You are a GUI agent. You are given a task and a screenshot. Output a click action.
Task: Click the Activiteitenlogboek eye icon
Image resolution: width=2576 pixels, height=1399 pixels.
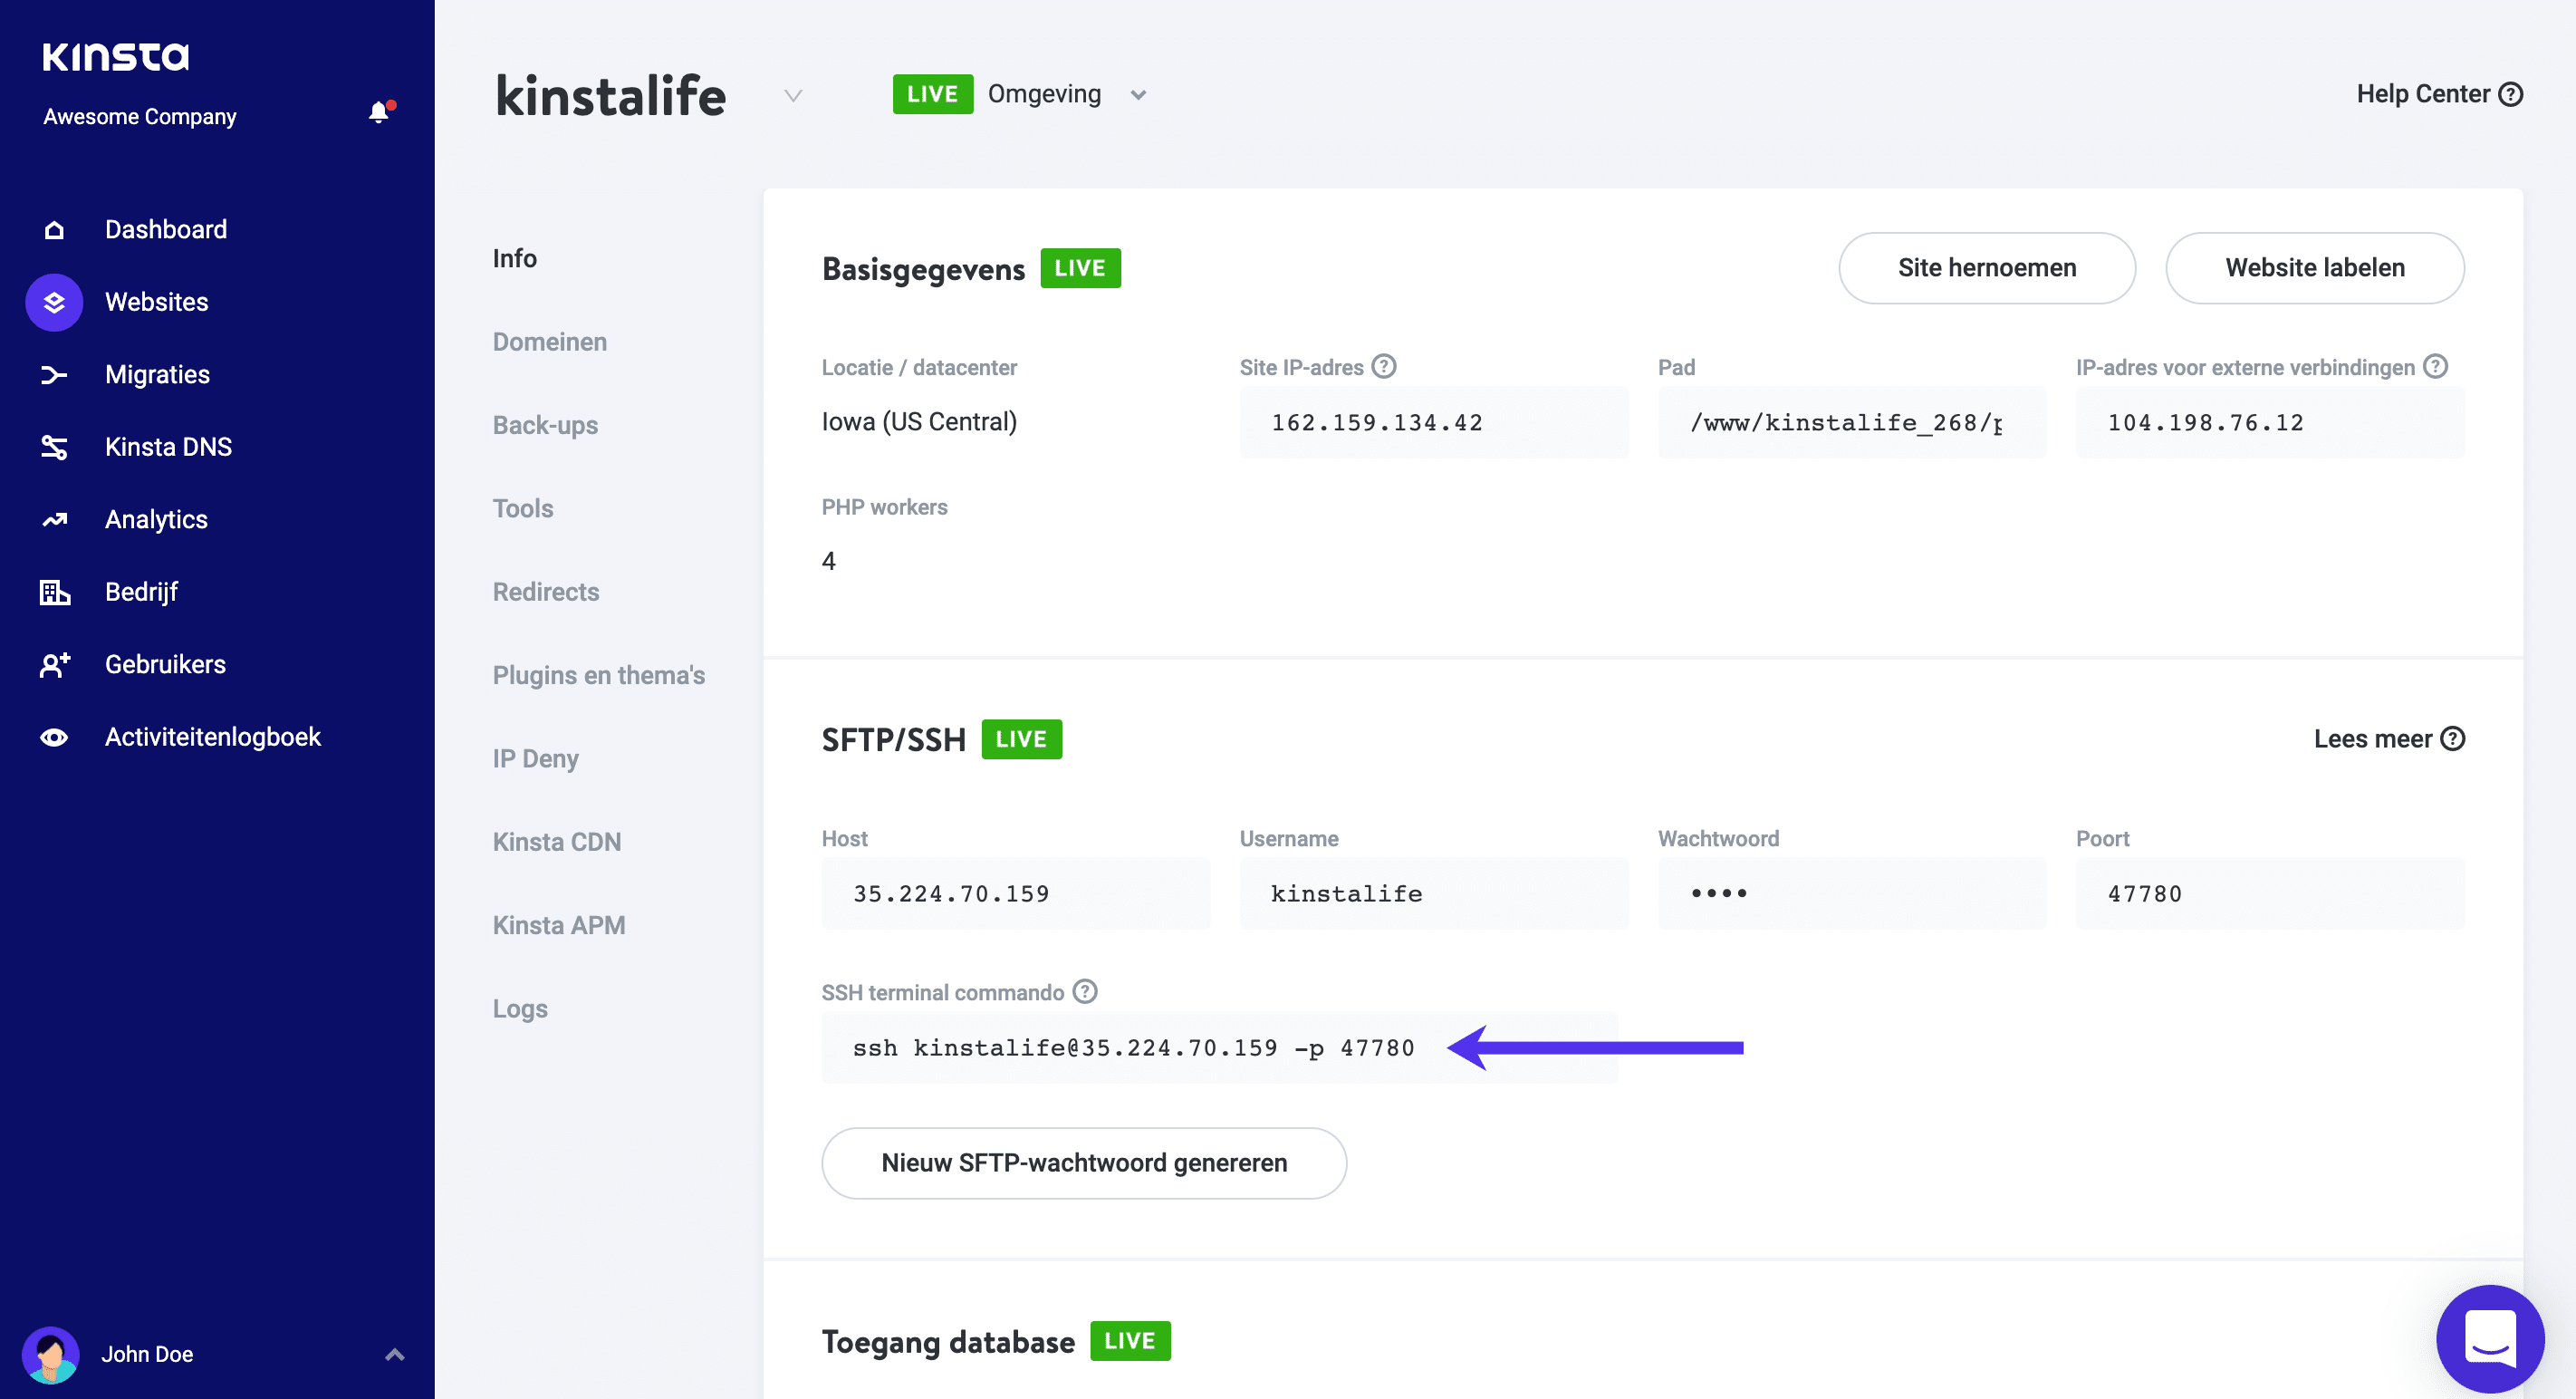click(x=54, y=737)
